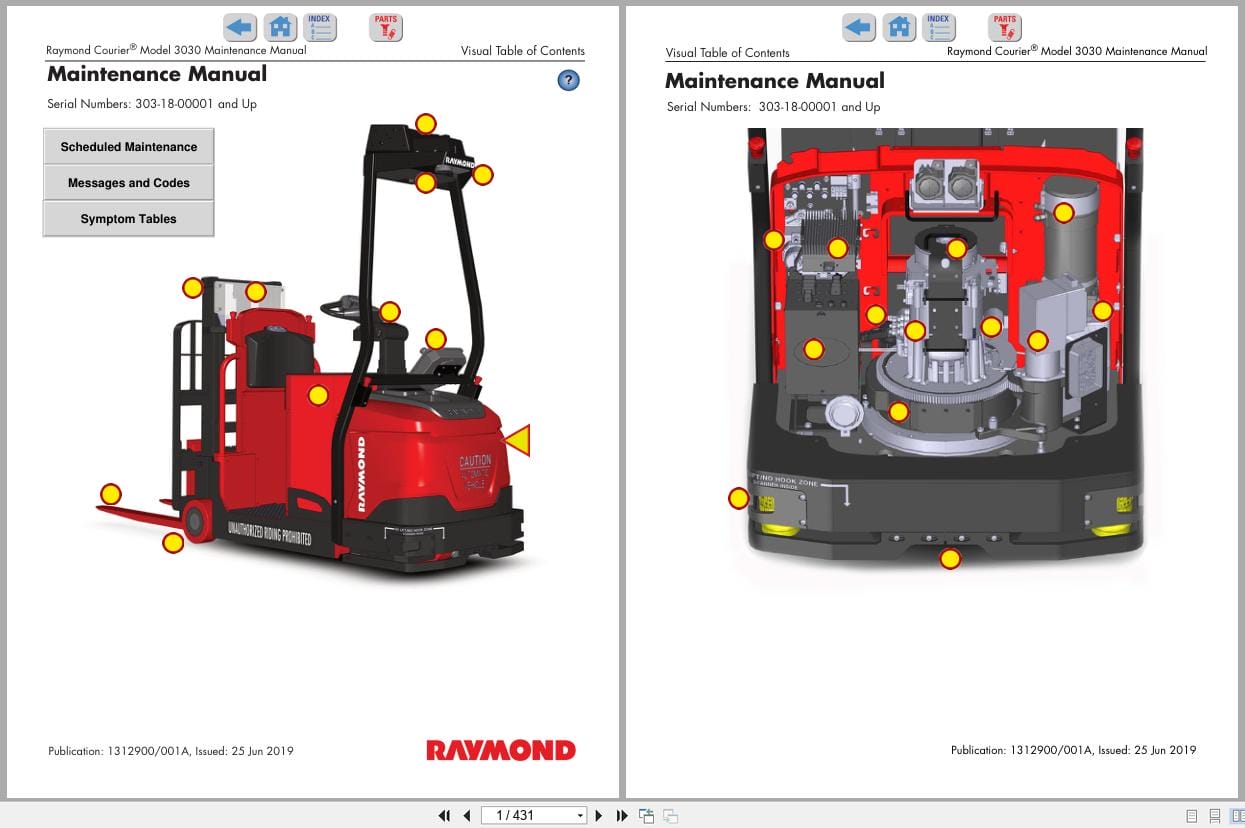Click the hotspot on the red side panel
The height and width of the screenshot is (828, 1245).
tap(318, 395)
